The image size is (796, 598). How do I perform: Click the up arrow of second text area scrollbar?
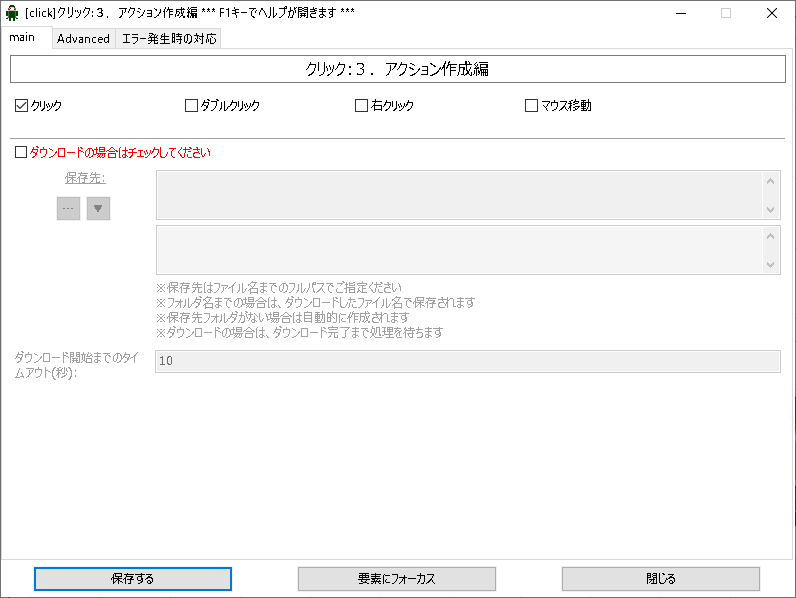point(770,236)
